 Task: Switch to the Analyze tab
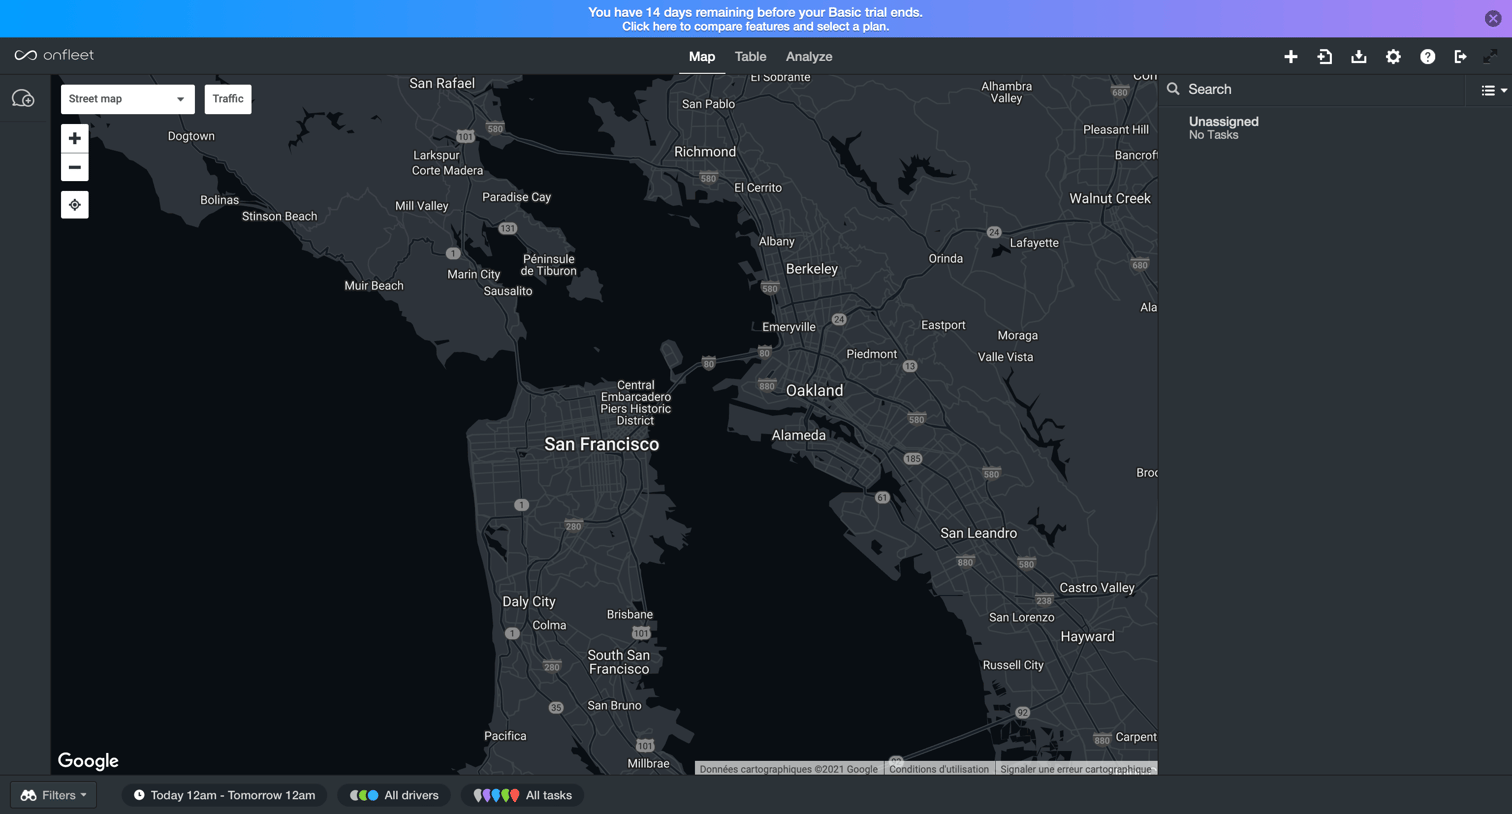point(809,57)
